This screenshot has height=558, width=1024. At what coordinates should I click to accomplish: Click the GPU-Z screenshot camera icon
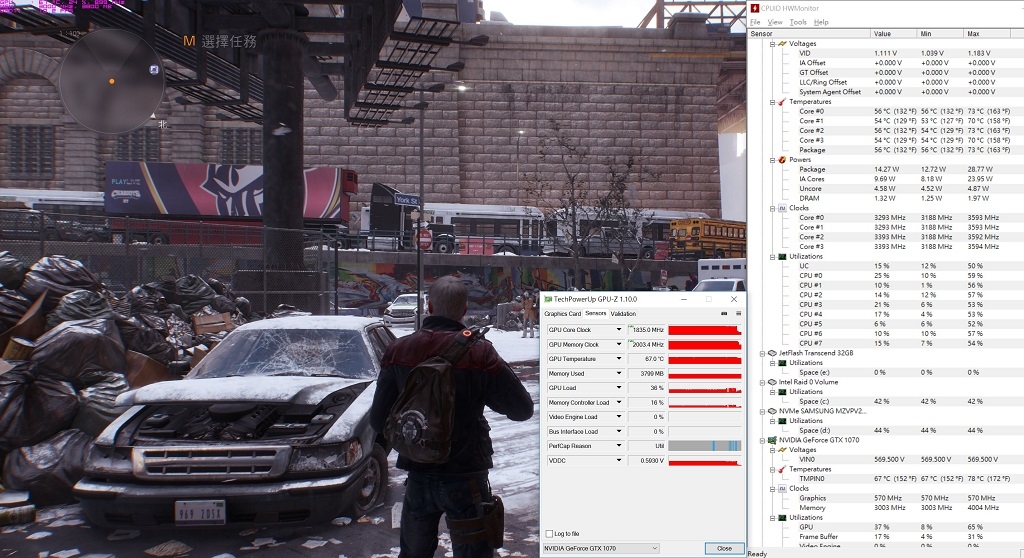tap(724, 314)
